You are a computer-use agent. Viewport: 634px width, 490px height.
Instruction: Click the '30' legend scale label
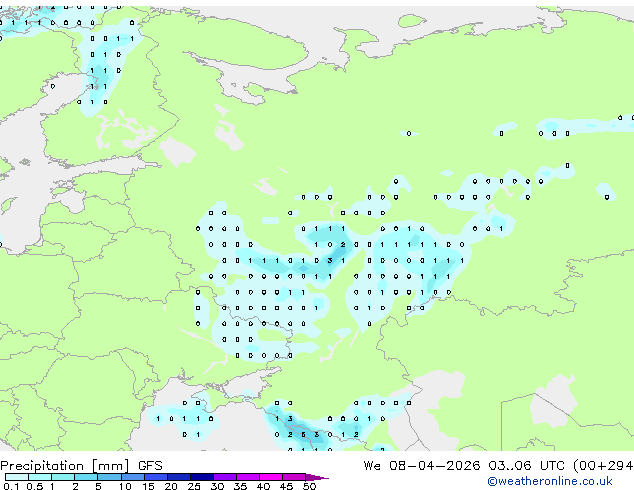tap(218, 486)
